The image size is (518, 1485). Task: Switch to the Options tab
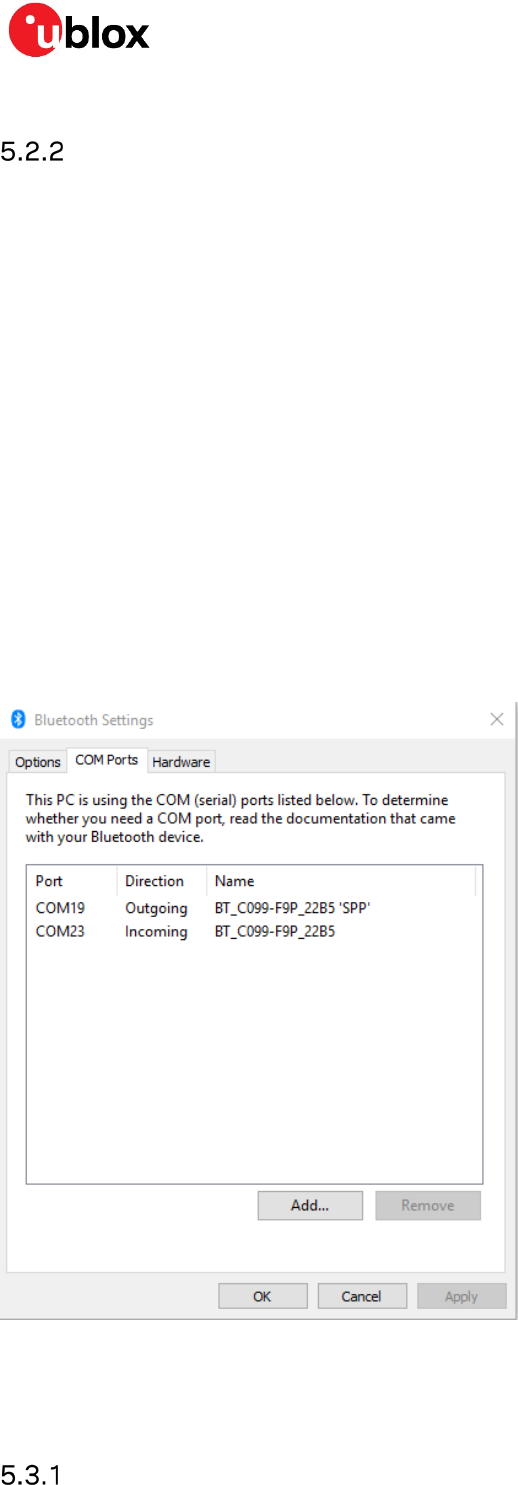click(x=38, y=762)
